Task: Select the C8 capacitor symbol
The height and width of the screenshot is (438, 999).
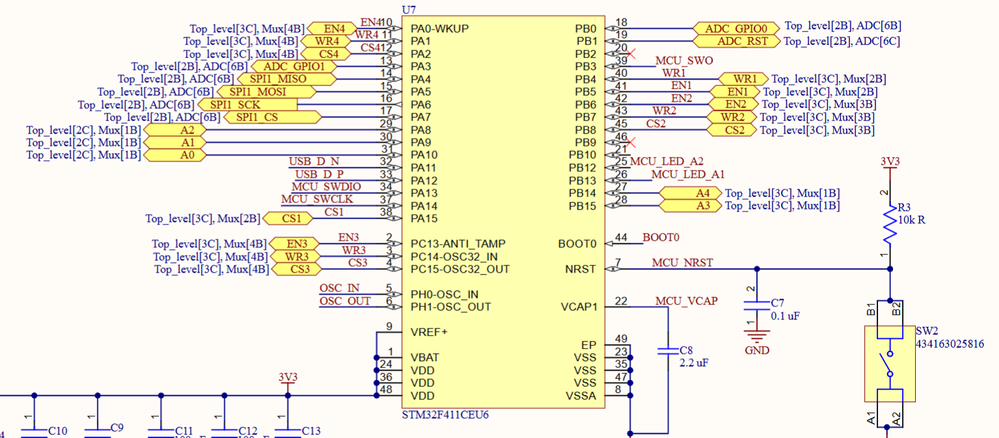Action: click(667, 351)
